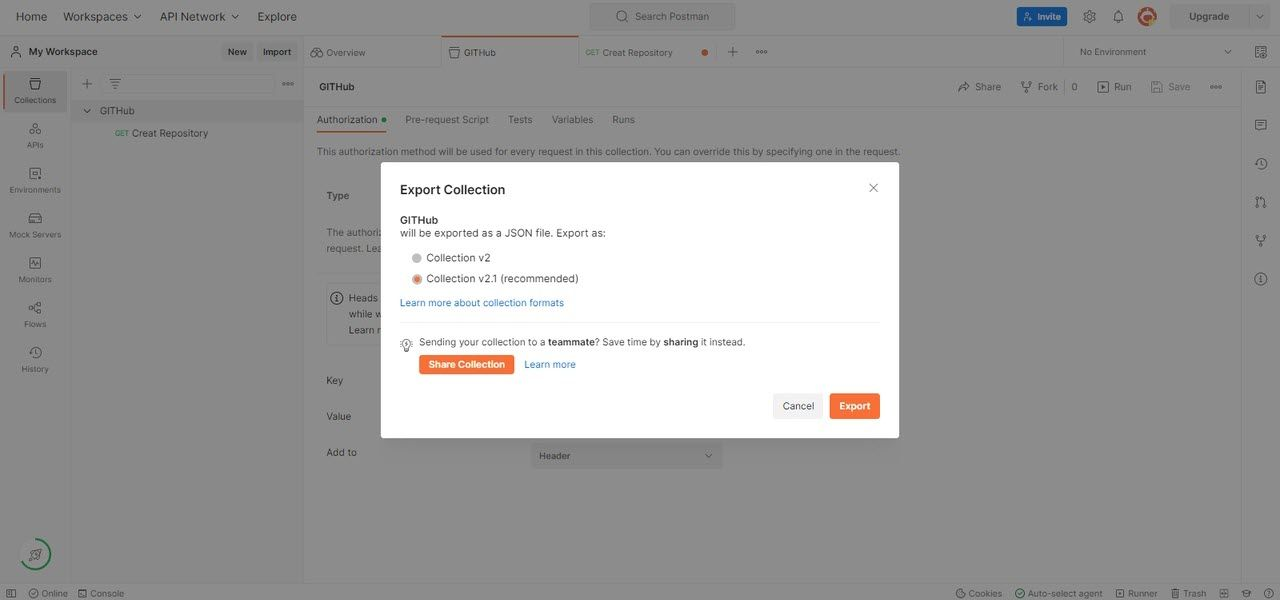The image size is (1280, 600).
Task: Open the sidebar three-dot options menu
Action: tap(288, 84)
